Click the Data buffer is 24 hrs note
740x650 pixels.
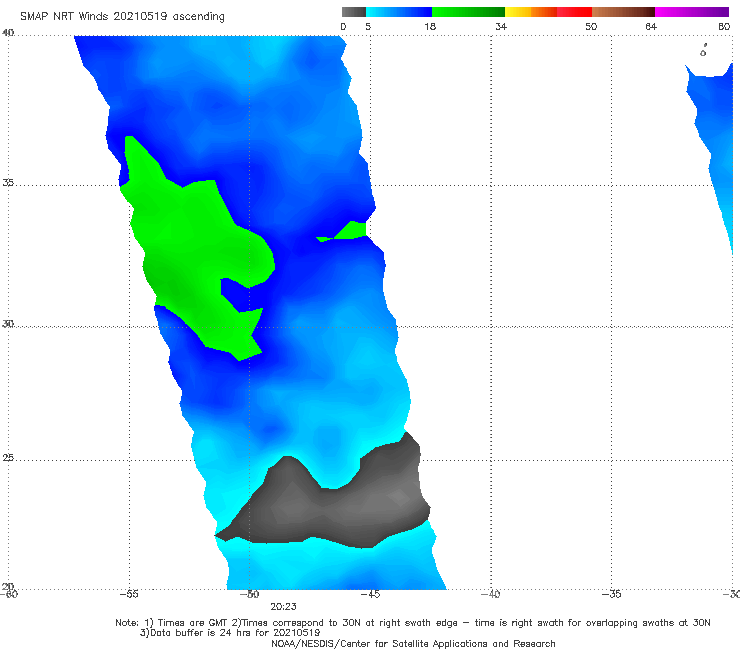pos(230,633)
